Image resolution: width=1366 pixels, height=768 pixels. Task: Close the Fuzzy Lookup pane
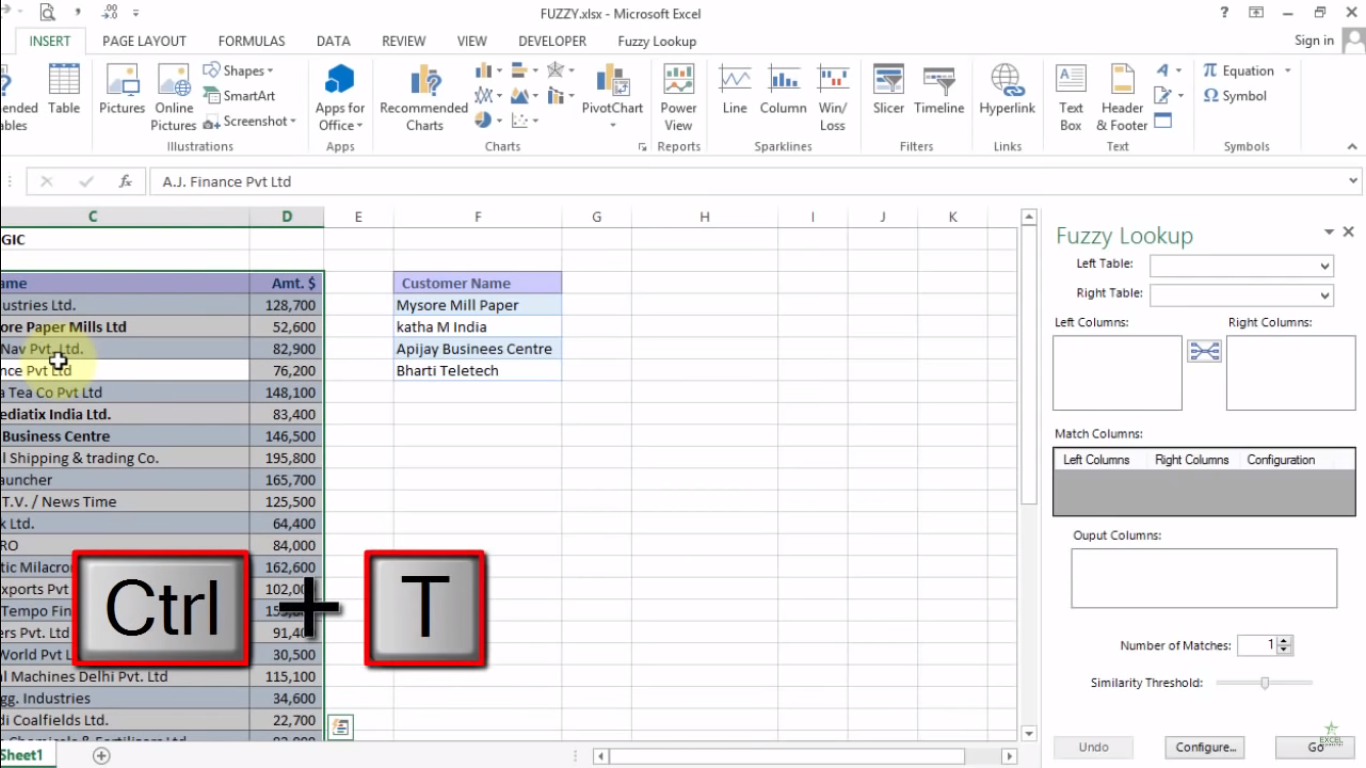(1348, 232)
